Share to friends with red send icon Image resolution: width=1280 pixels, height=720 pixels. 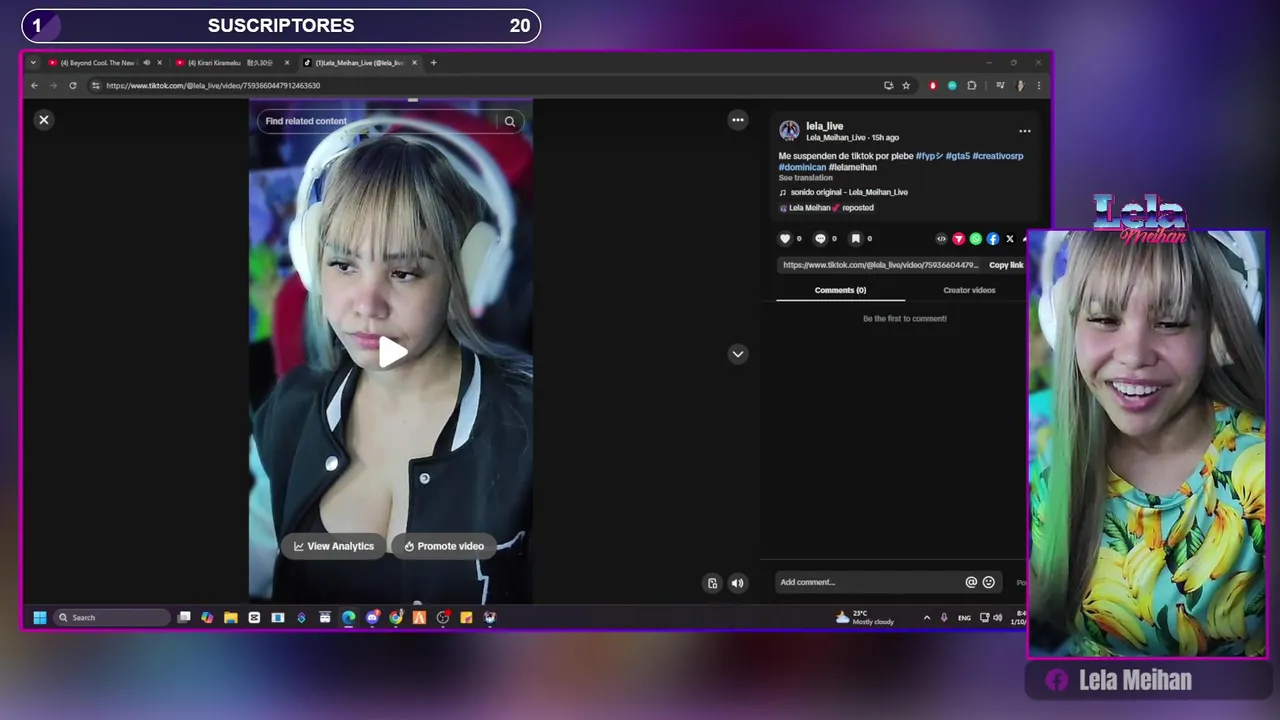tap(958, 239)
